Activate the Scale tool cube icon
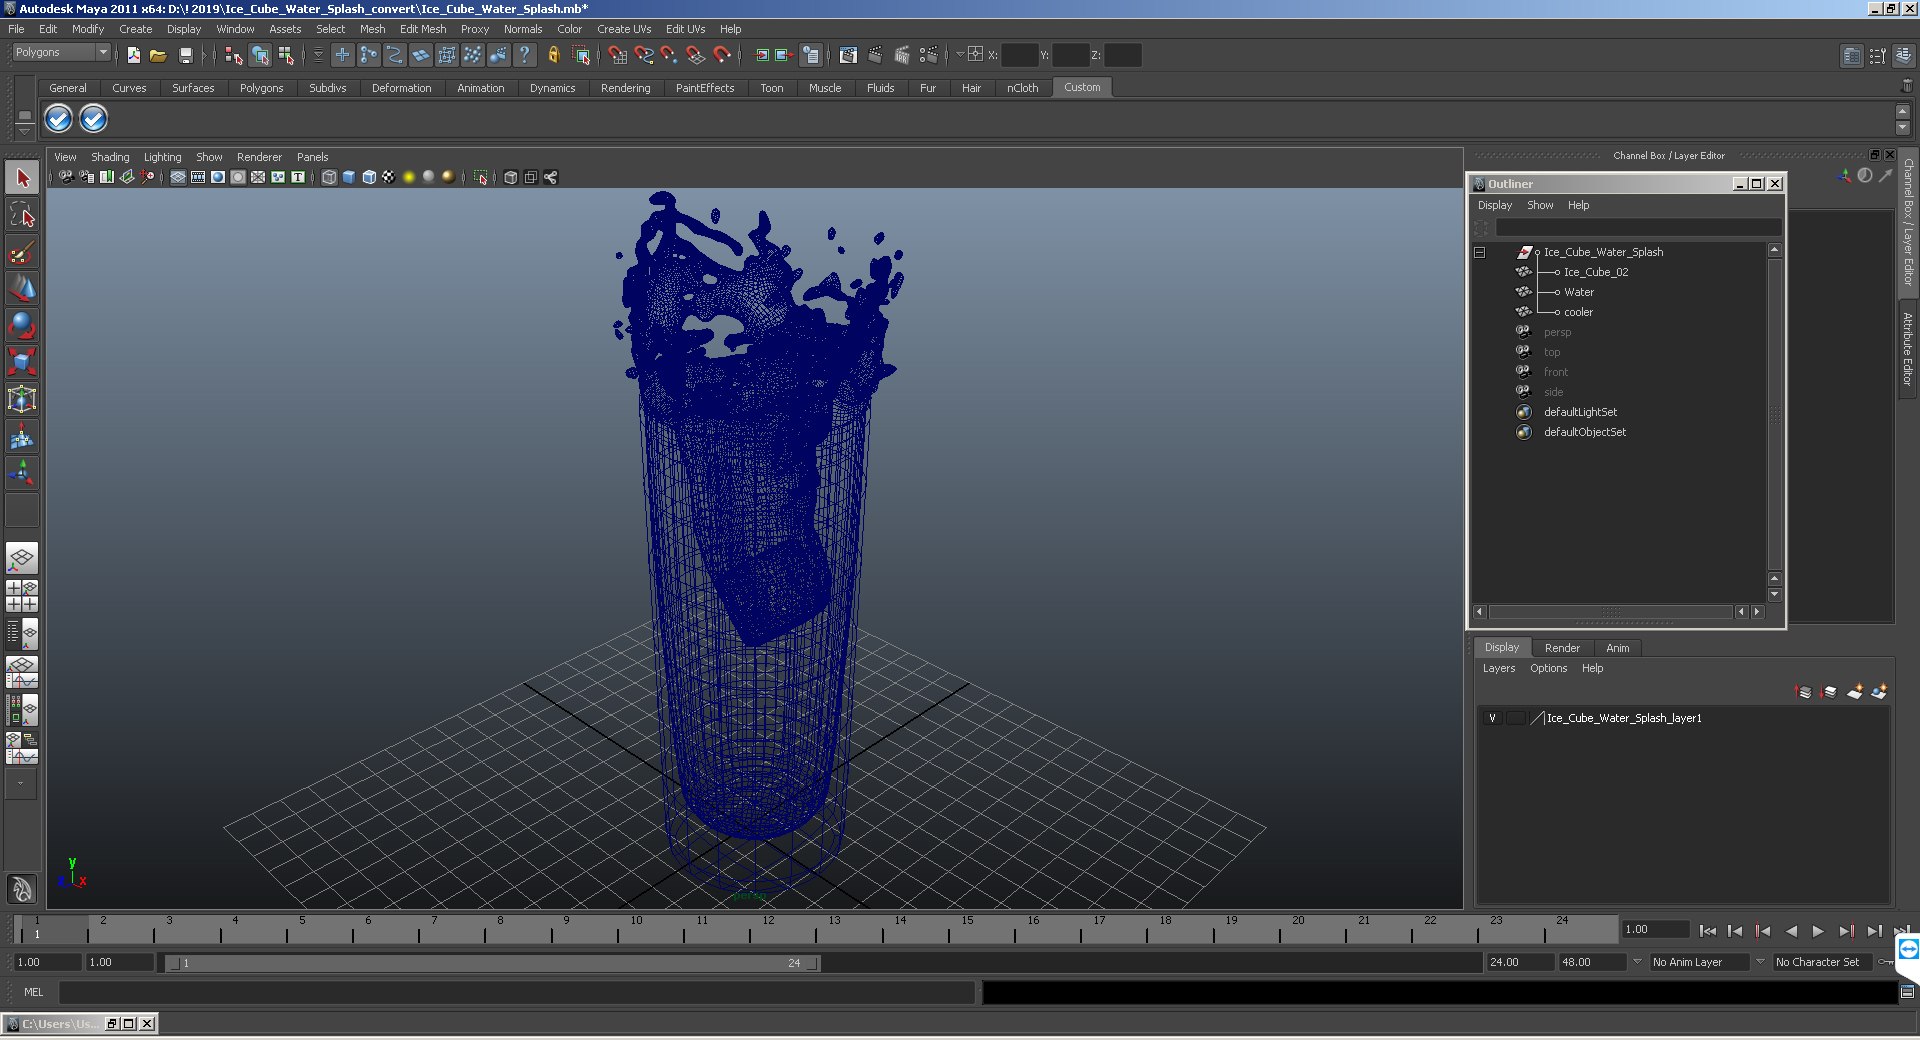This screenshot has height=1040, width=1920. click(22, 362)
